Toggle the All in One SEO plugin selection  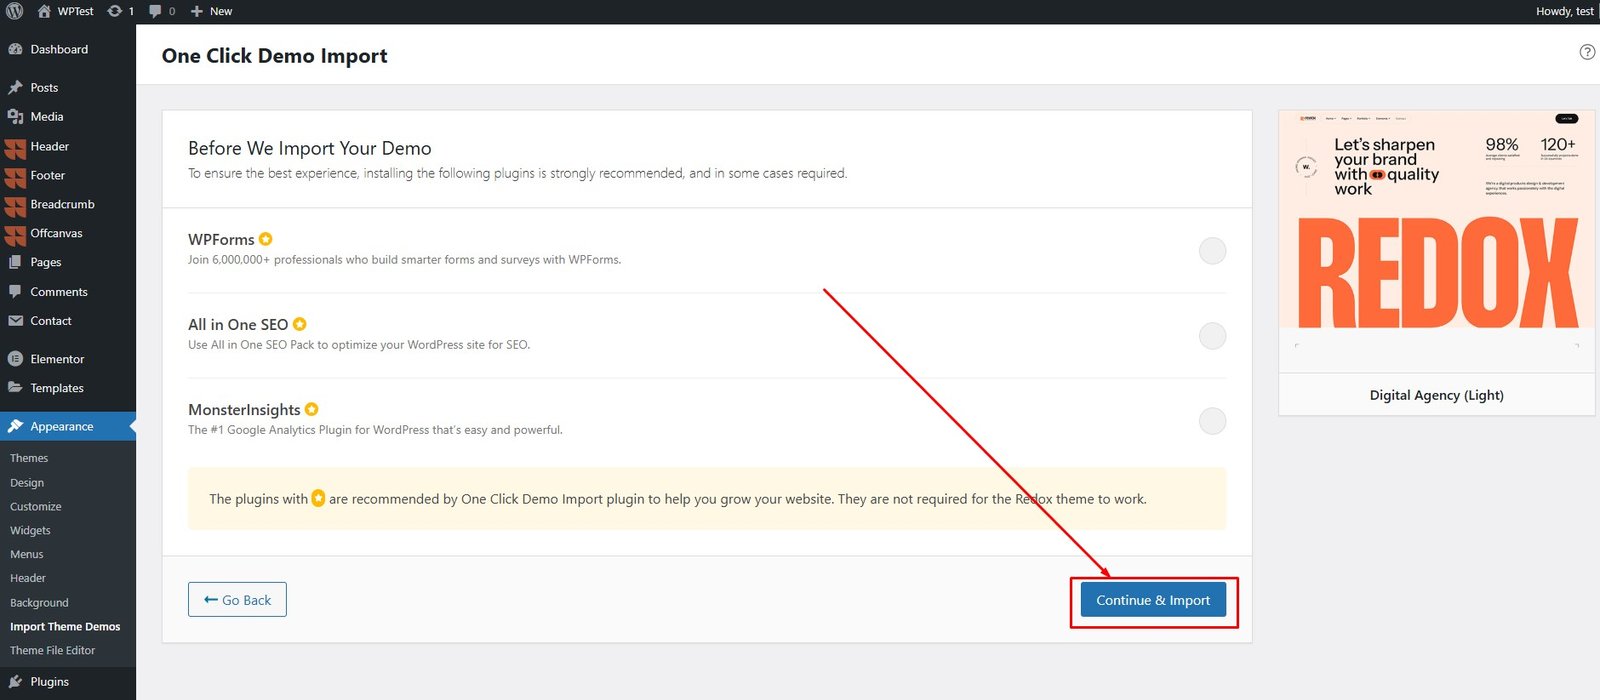pyautogui.click(x=1212, y=335)
